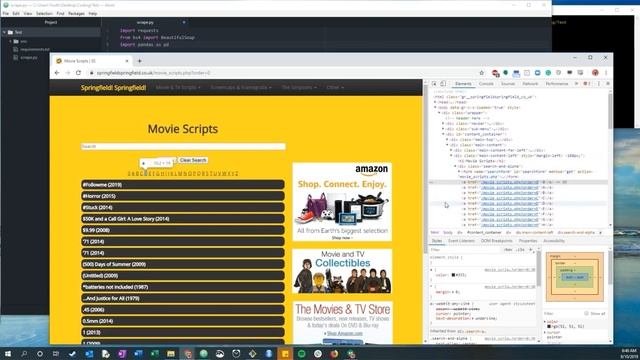The width and height of the screenshot is (640, 360).
Task: Collapse the div id content_container node
Action: click(443, 134)
